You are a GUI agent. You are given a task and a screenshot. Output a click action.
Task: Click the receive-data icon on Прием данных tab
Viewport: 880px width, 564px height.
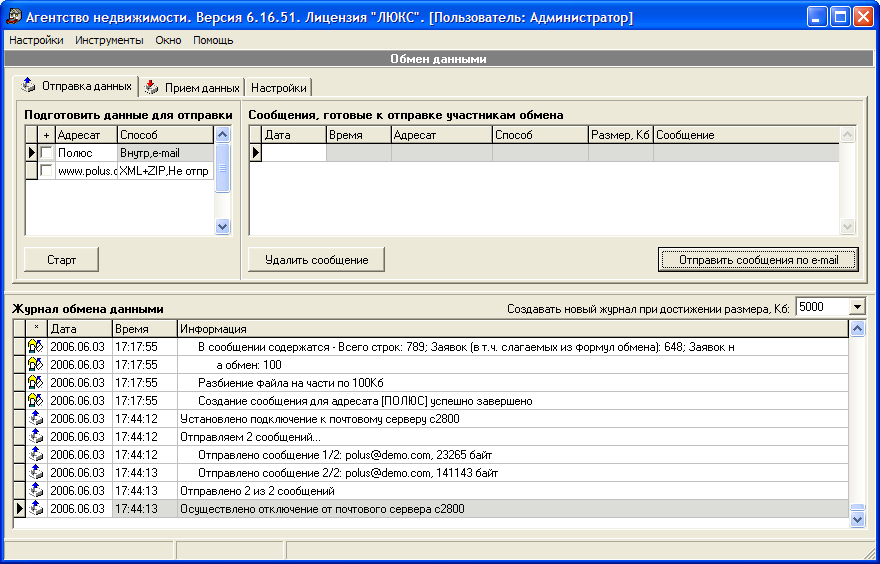click(152, 87)
